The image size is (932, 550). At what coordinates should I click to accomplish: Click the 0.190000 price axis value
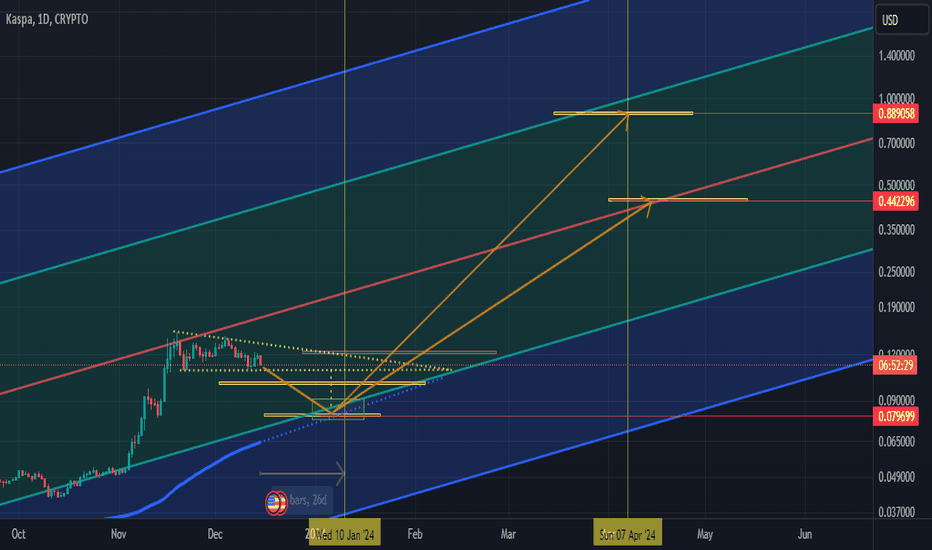[896, 307]
